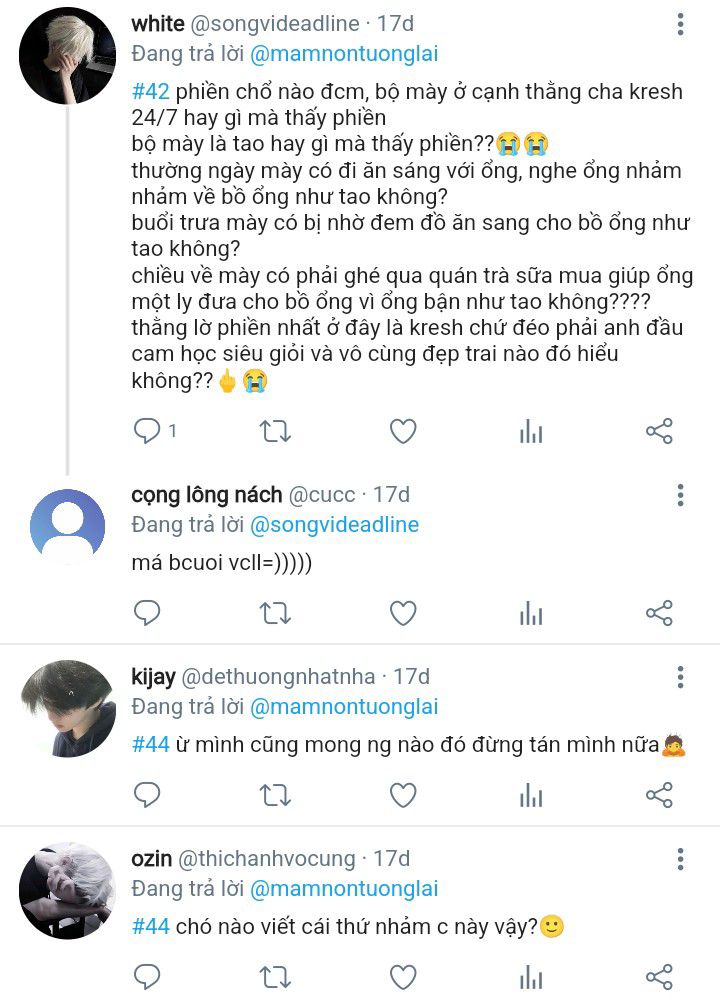
Task: Retweet white's tweet about #42
Action: click(275, 431)
